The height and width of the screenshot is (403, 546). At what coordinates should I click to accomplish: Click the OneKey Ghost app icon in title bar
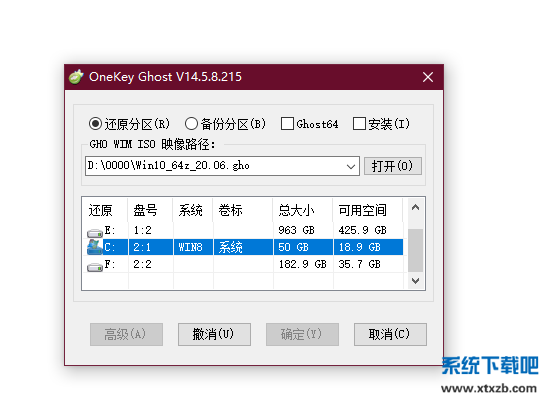tap(76, 77)
